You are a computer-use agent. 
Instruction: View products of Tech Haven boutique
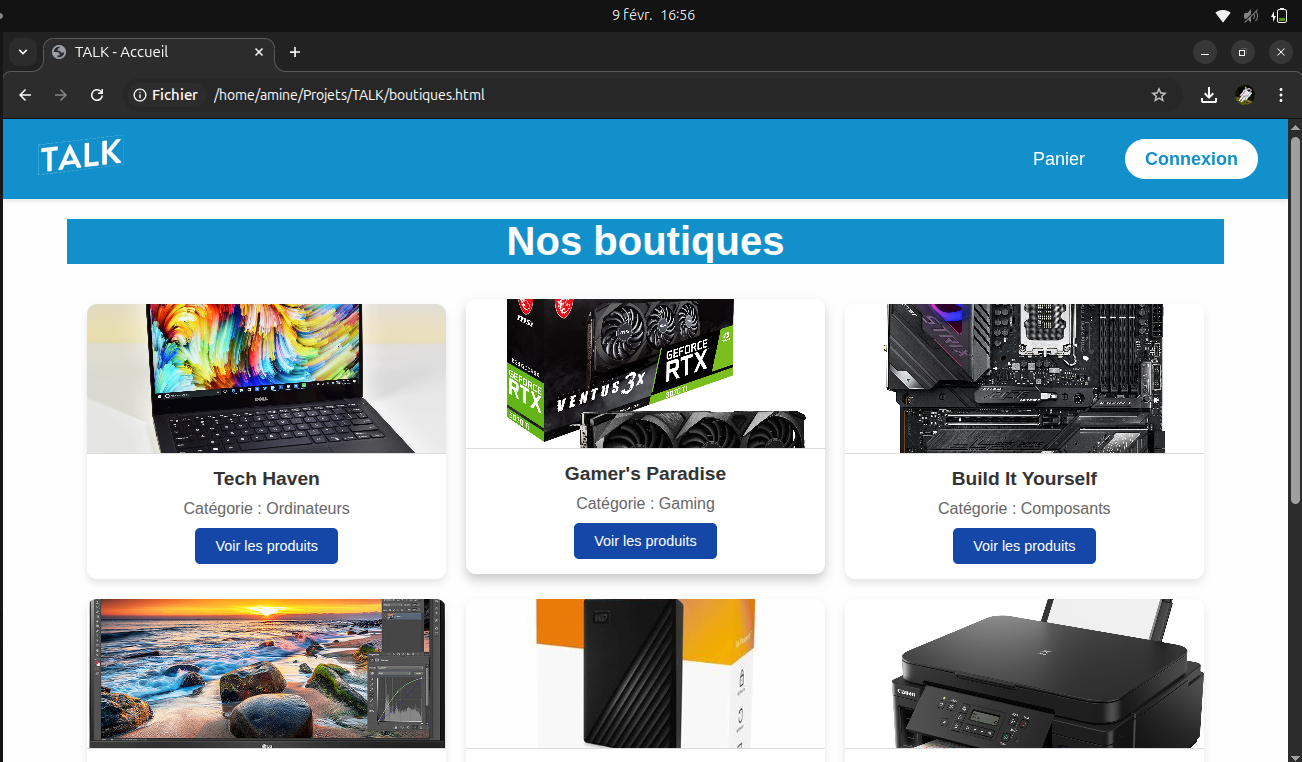coord(266,546)
